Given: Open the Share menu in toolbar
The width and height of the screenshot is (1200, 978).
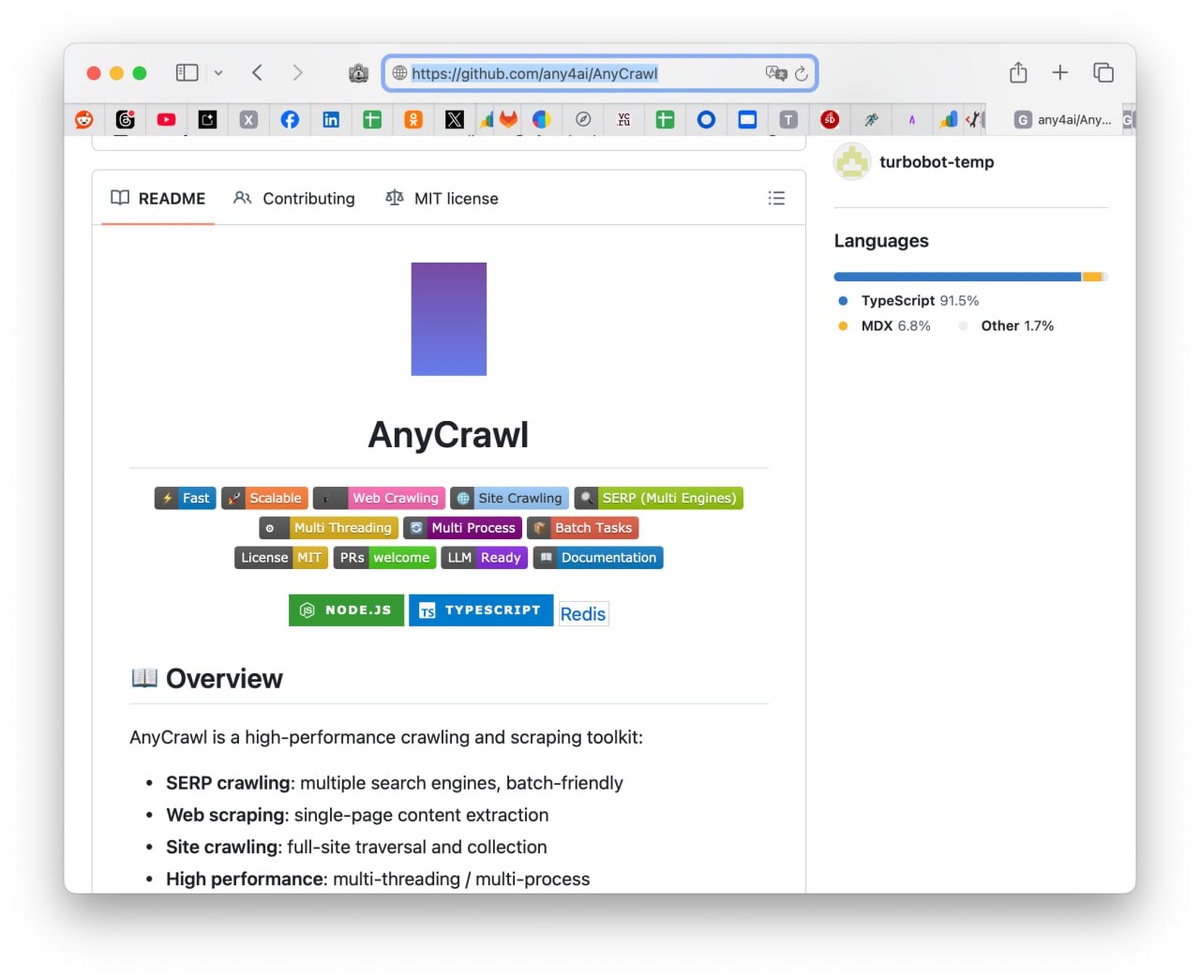Looking at the screenshot, I should (x=1018, y=72).
